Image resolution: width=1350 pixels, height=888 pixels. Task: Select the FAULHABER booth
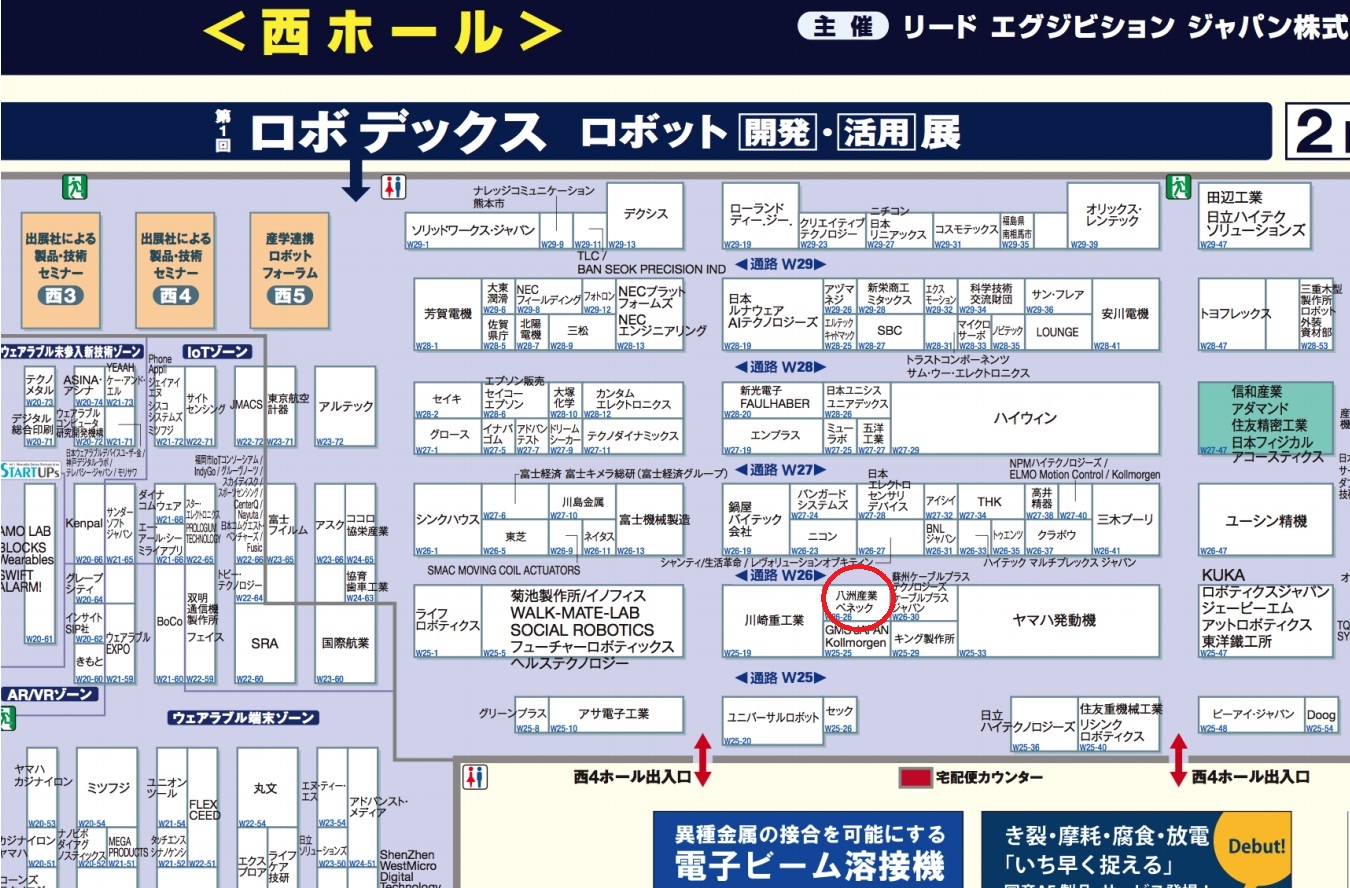(x=773, y=400)
